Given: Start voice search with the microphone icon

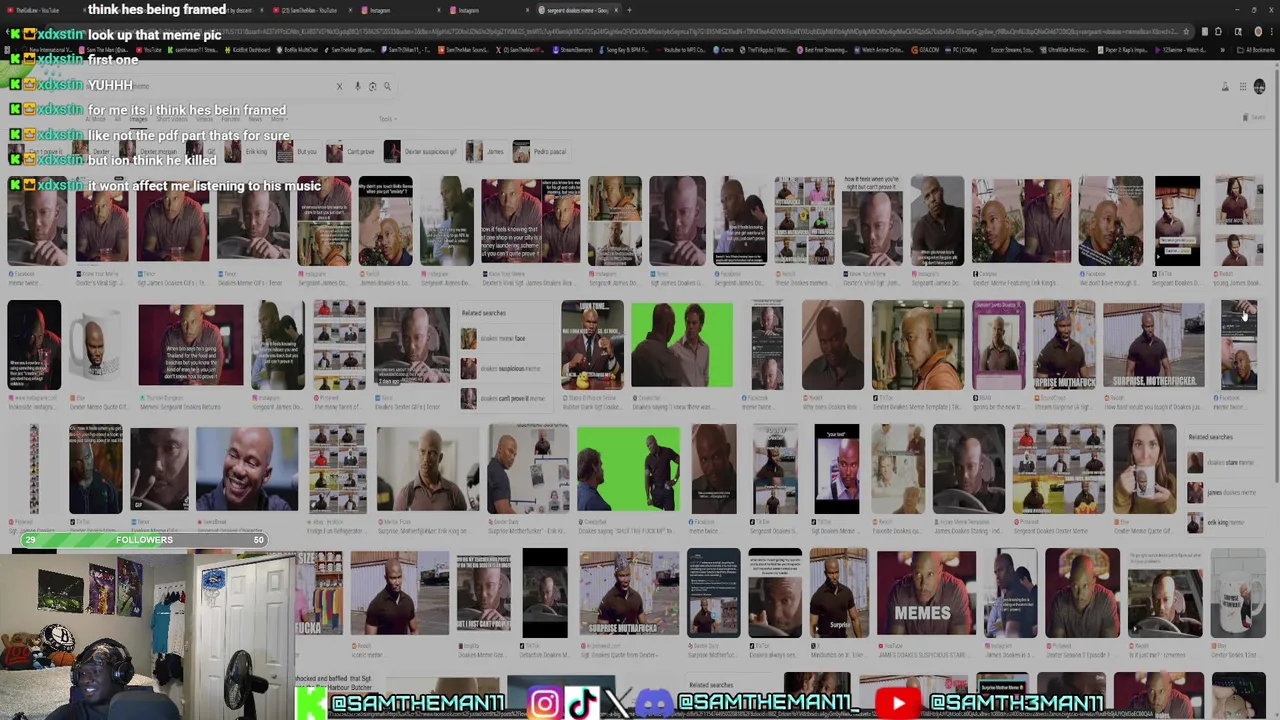Looking at the screenshot, I should click(x=357, y=86).
